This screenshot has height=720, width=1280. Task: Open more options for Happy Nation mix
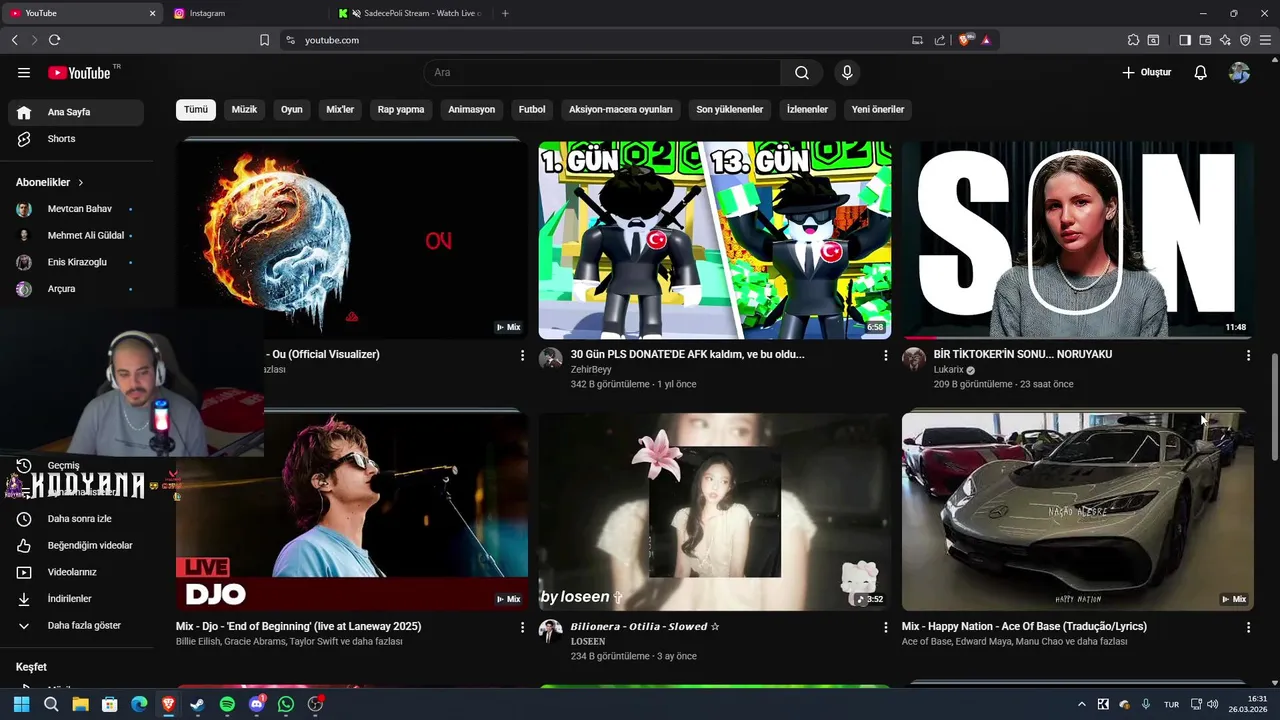tap(1248, 627)
